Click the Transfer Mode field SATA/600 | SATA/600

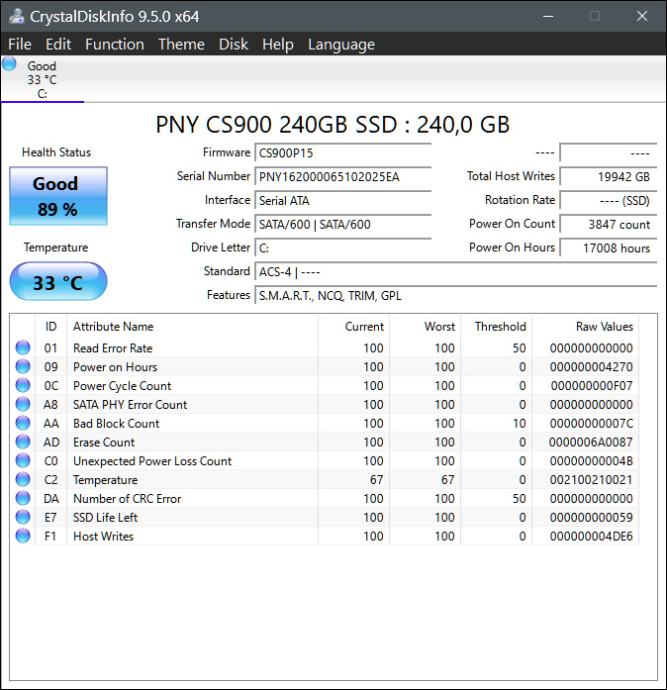click(343, 224)
